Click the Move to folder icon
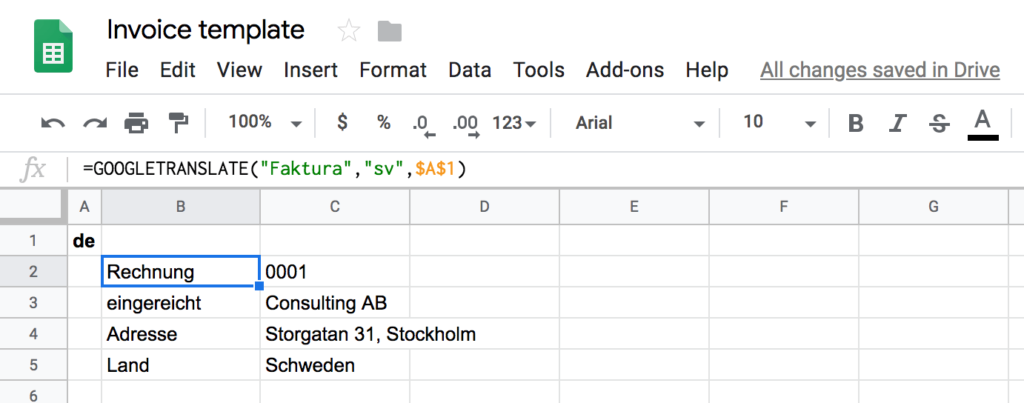Screen dimensions: 1024x403 [390, 31]
